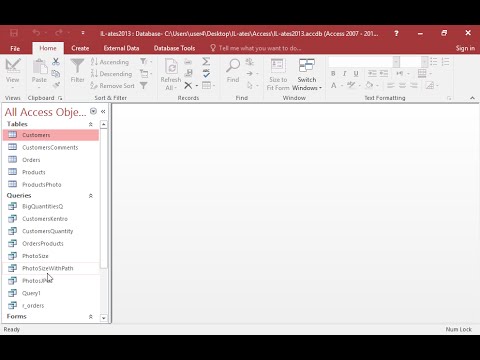Open the Switch Windows menu
The image size is (480, 360).
pyautogui.click(x=307, y=75)
